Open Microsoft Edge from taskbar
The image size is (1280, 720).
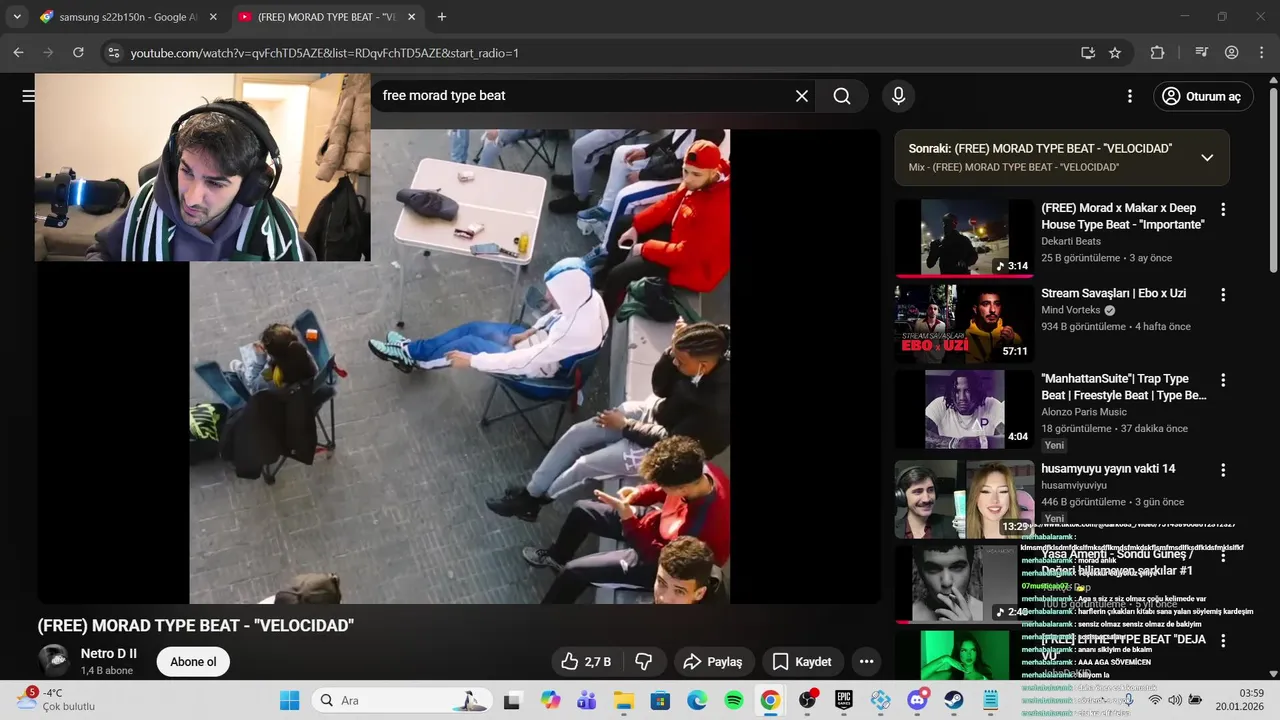[x=696, y=700]
